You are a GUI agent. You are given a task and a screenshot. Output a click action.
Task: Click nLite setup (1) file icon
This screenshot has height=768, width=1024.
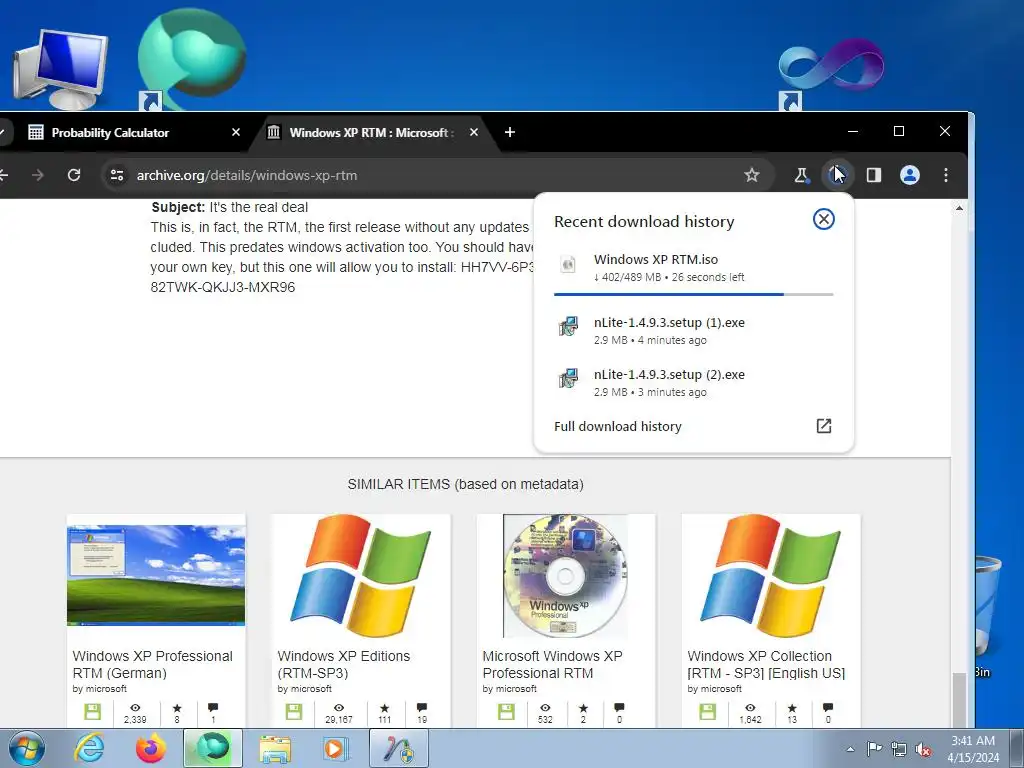568,326
